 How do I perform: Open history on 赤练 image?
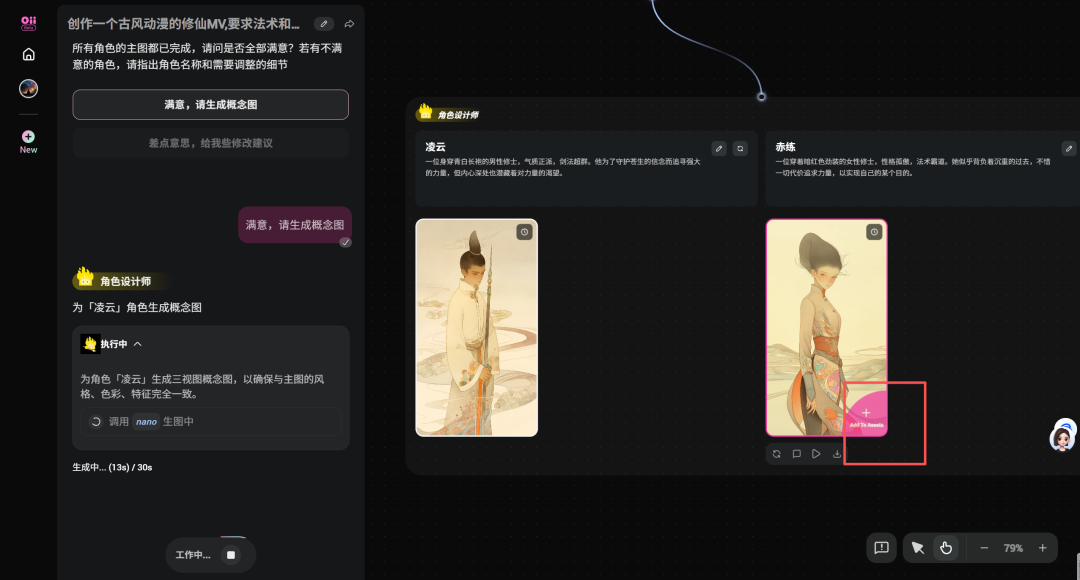pyautogui.click(x=874, y=232)
